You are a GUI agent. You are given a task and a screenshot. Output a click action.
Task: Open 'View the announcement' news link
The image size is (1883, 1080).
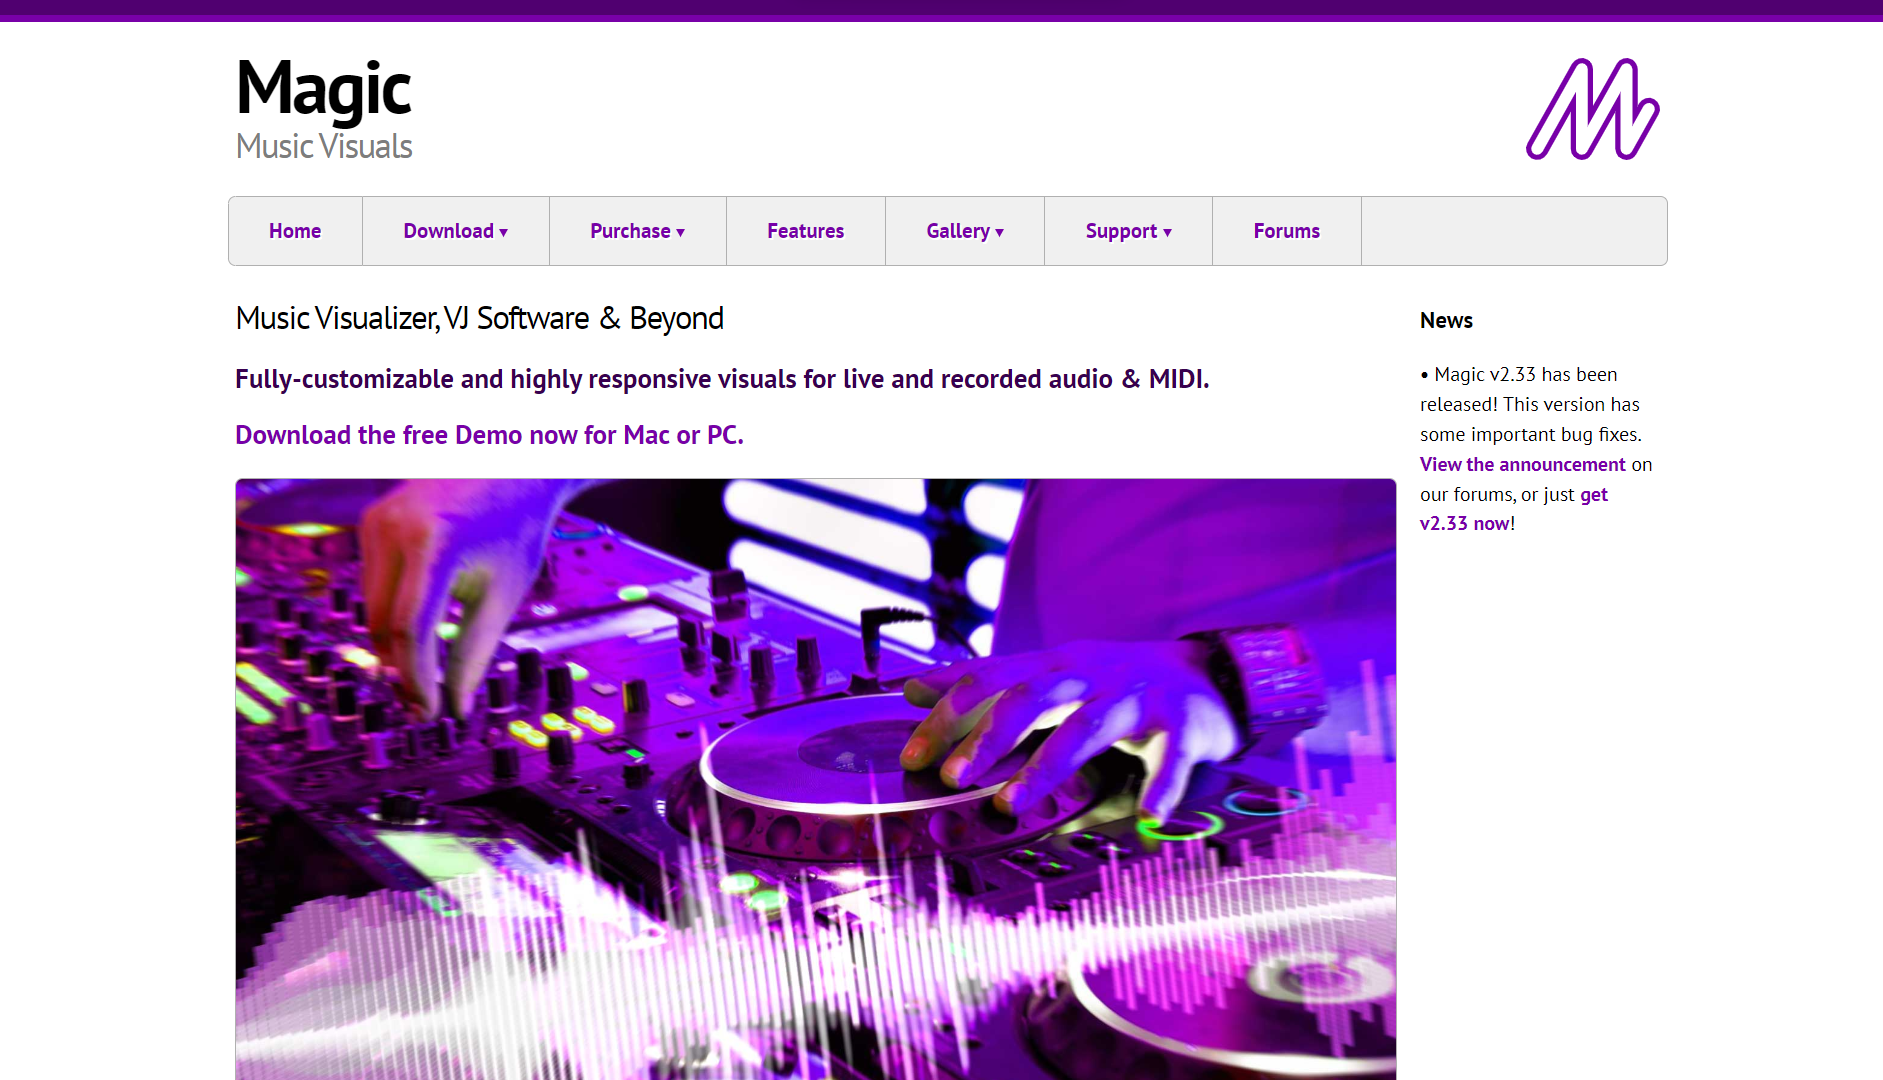(1523, 464)
